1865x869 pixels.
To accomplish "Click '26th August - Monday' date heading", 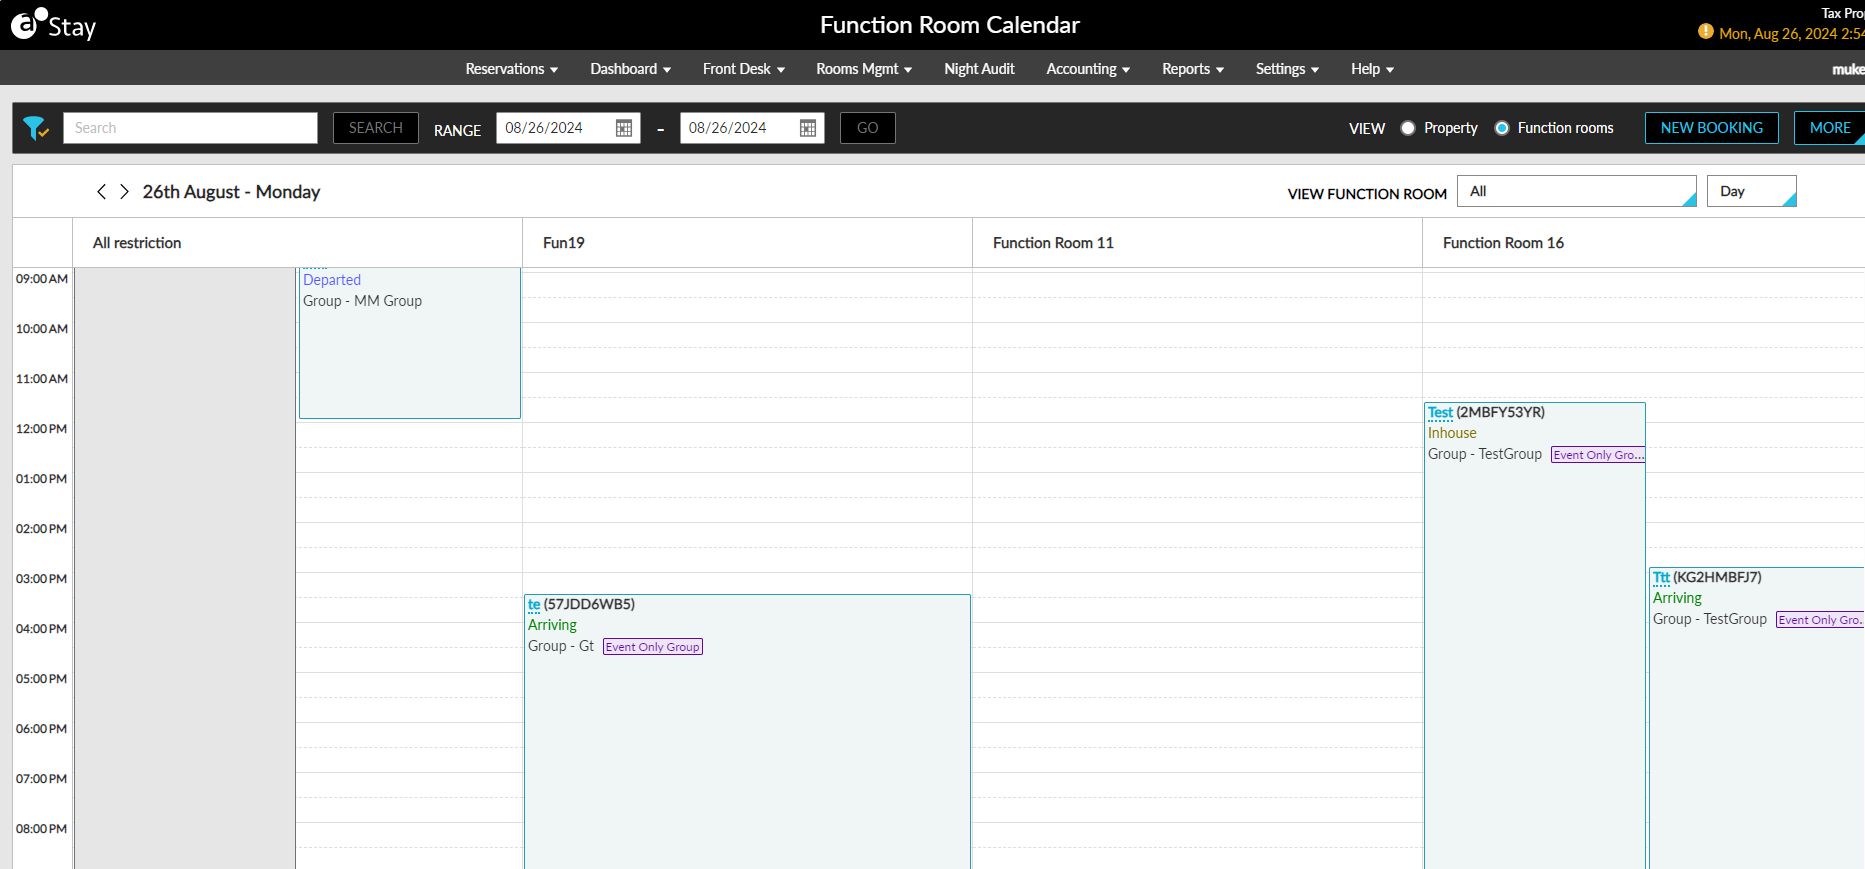I will pos(231,192).
